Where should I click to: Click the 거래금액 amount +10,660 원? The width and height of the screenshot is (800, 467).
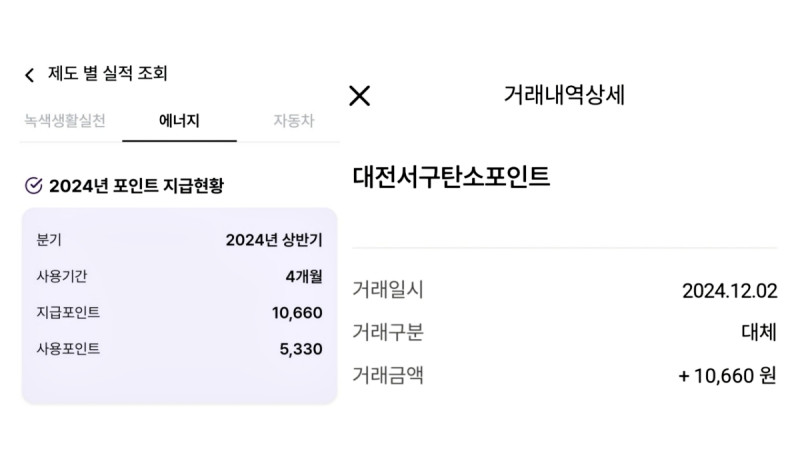coord(728,376)
